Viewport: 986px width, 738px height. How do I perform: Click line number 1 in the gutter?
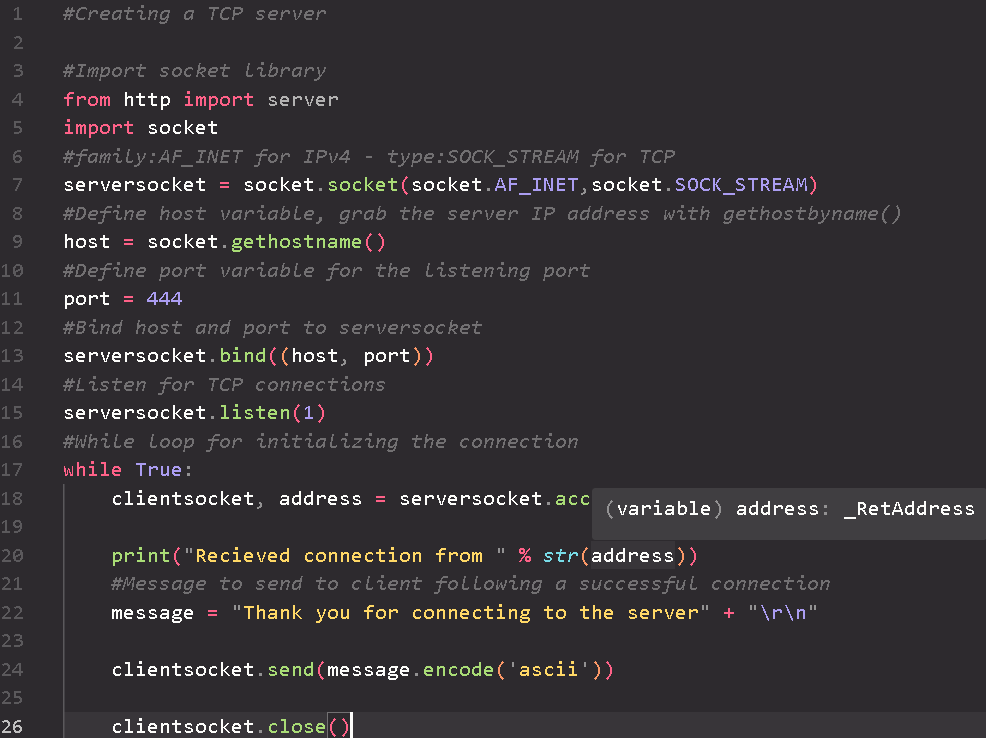(18, 14)
